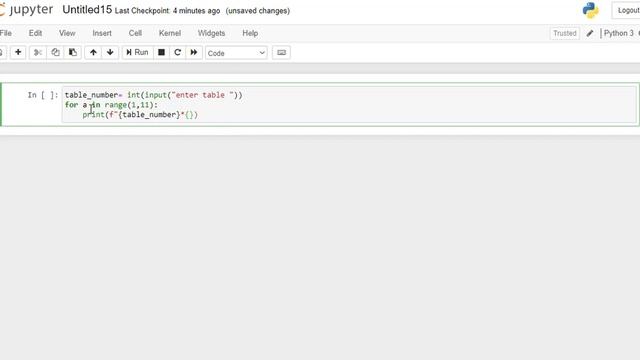The width and height of the screenshot is (640, 360).
Task: Interrupt the kernel with the stop icon
Action: (161, 52)
